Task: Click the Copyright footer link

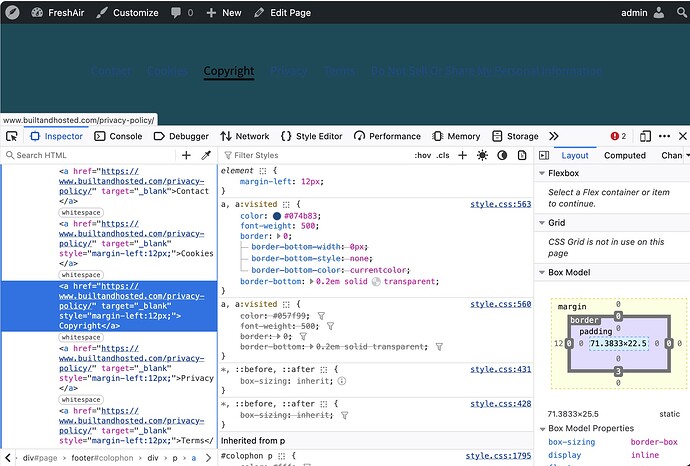Action: tap(229, 71)
